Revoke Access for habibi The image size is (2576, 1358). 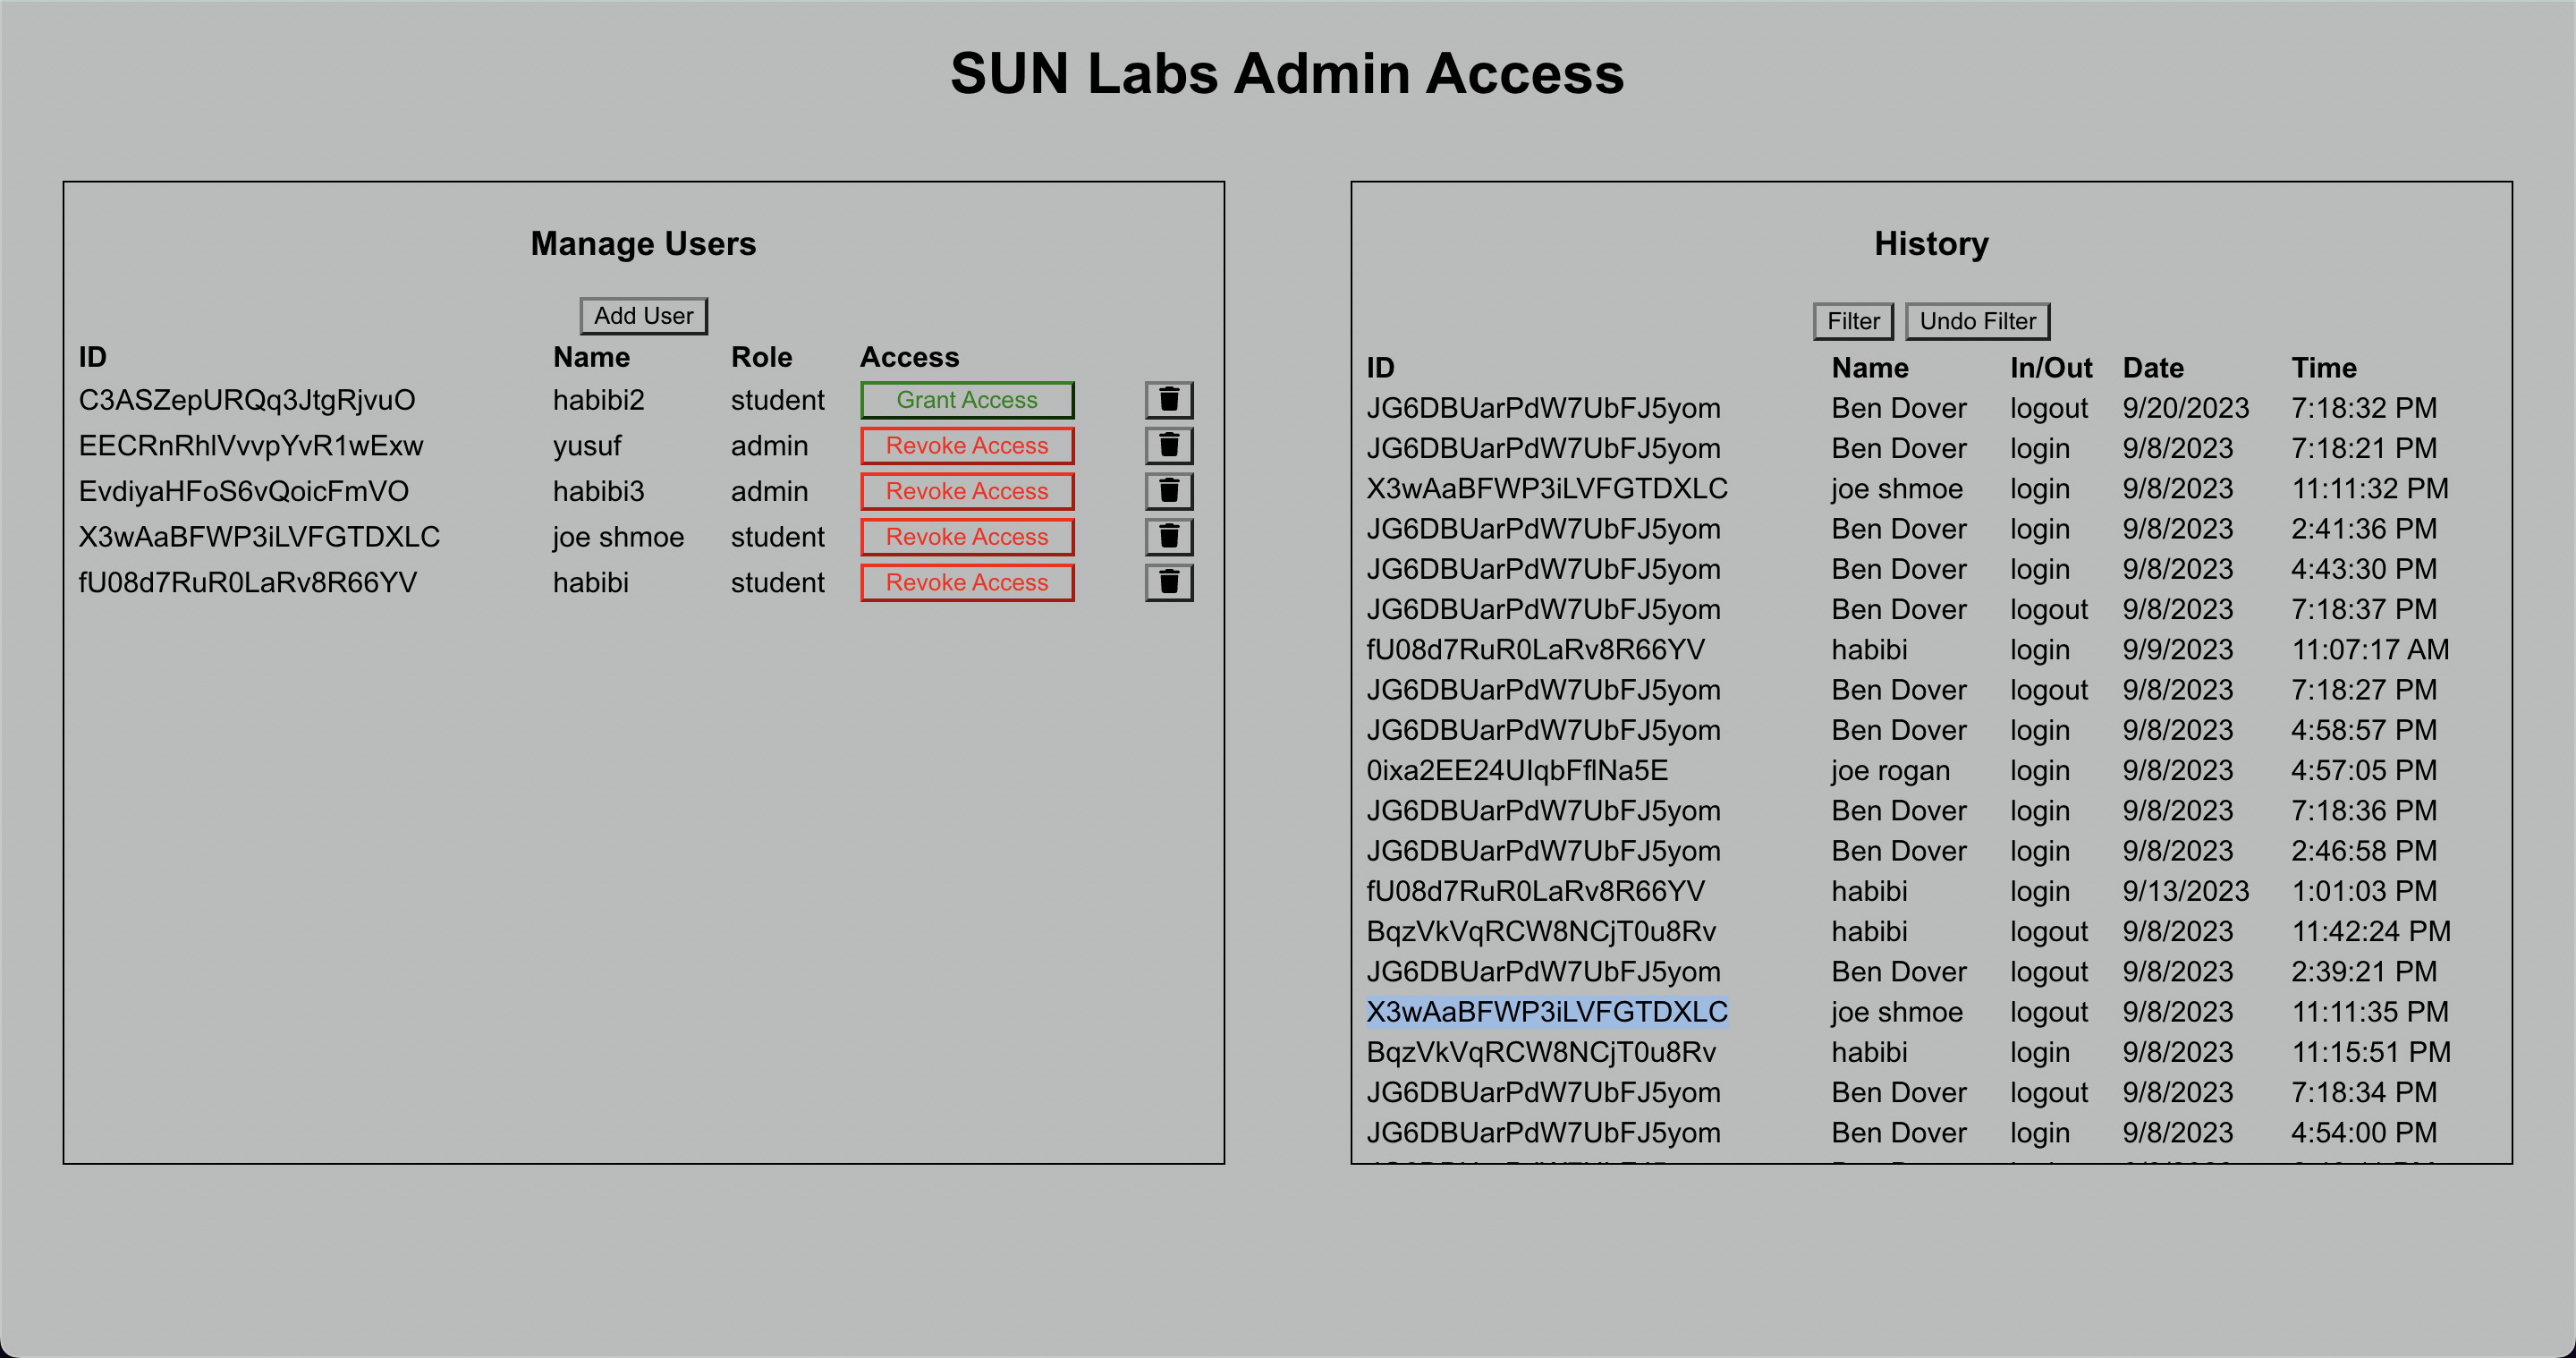966,582
